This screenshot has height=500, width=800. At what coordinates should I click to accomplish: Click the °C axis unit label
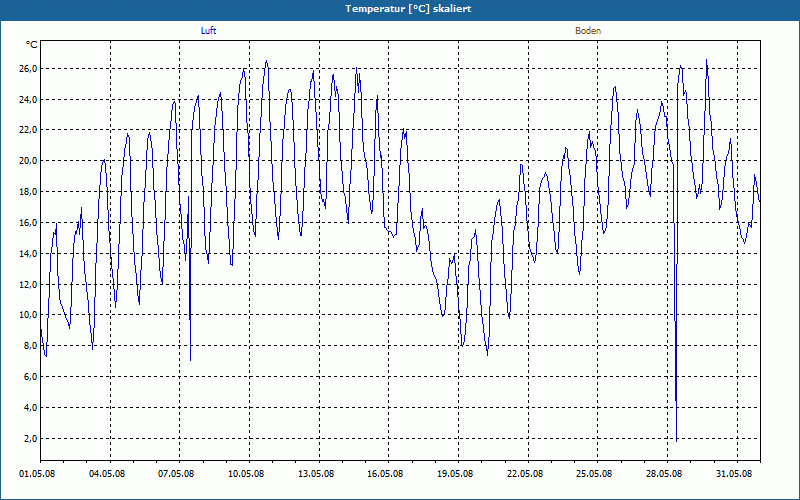[x=32, y=45]
